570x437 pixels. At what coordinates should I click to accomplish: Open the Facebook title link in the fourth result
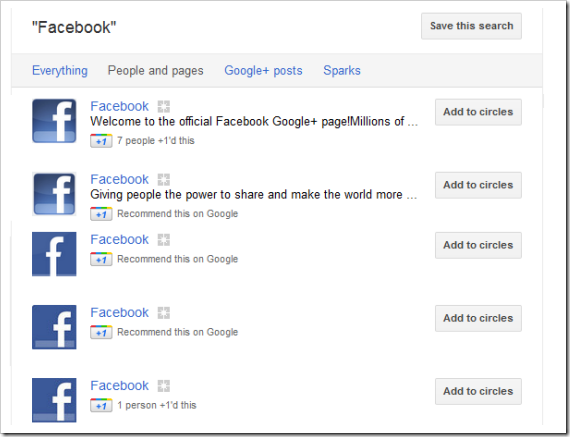[x=119, y=312]
